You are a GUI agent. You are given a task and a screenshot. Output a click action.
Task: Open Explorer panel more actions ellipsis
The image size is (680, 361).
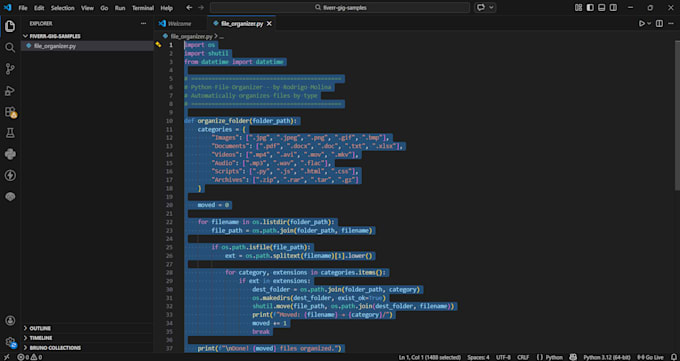click(x=144, y=23)
